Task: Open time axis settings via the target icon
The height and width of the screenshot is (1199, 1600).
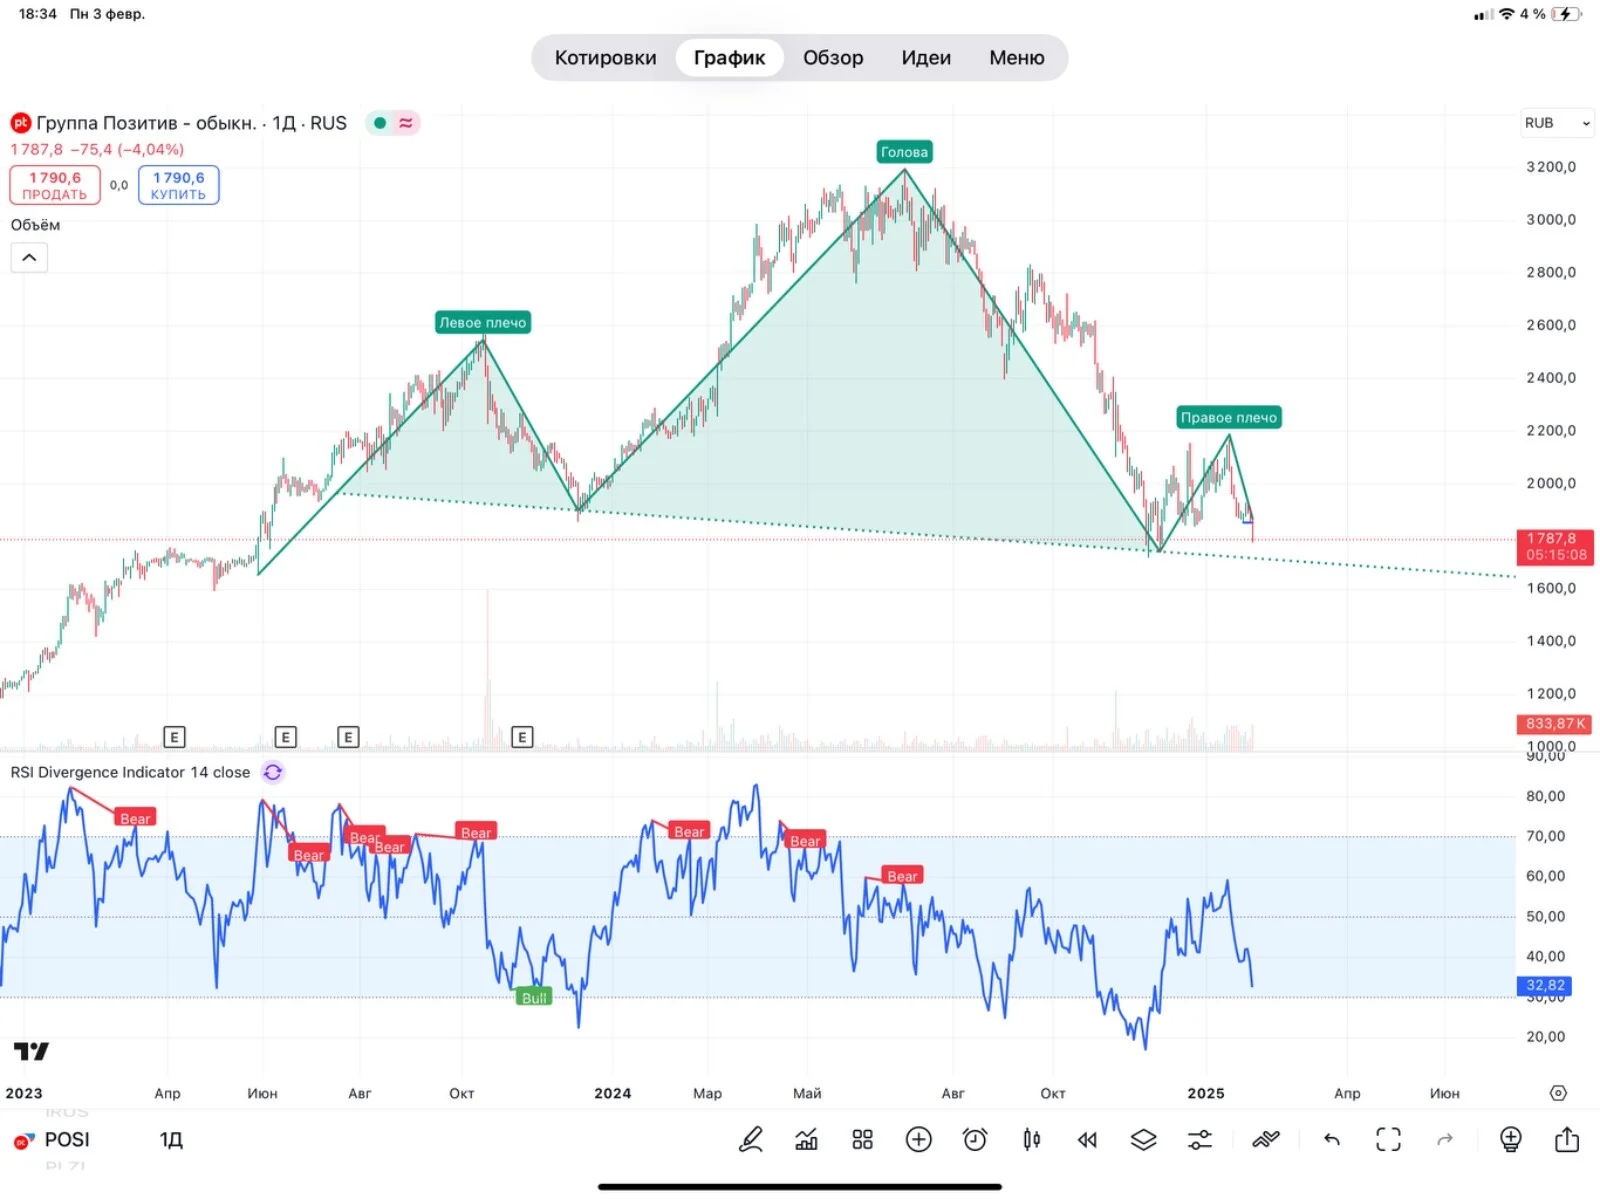Action: (x=1558, y=1093)
